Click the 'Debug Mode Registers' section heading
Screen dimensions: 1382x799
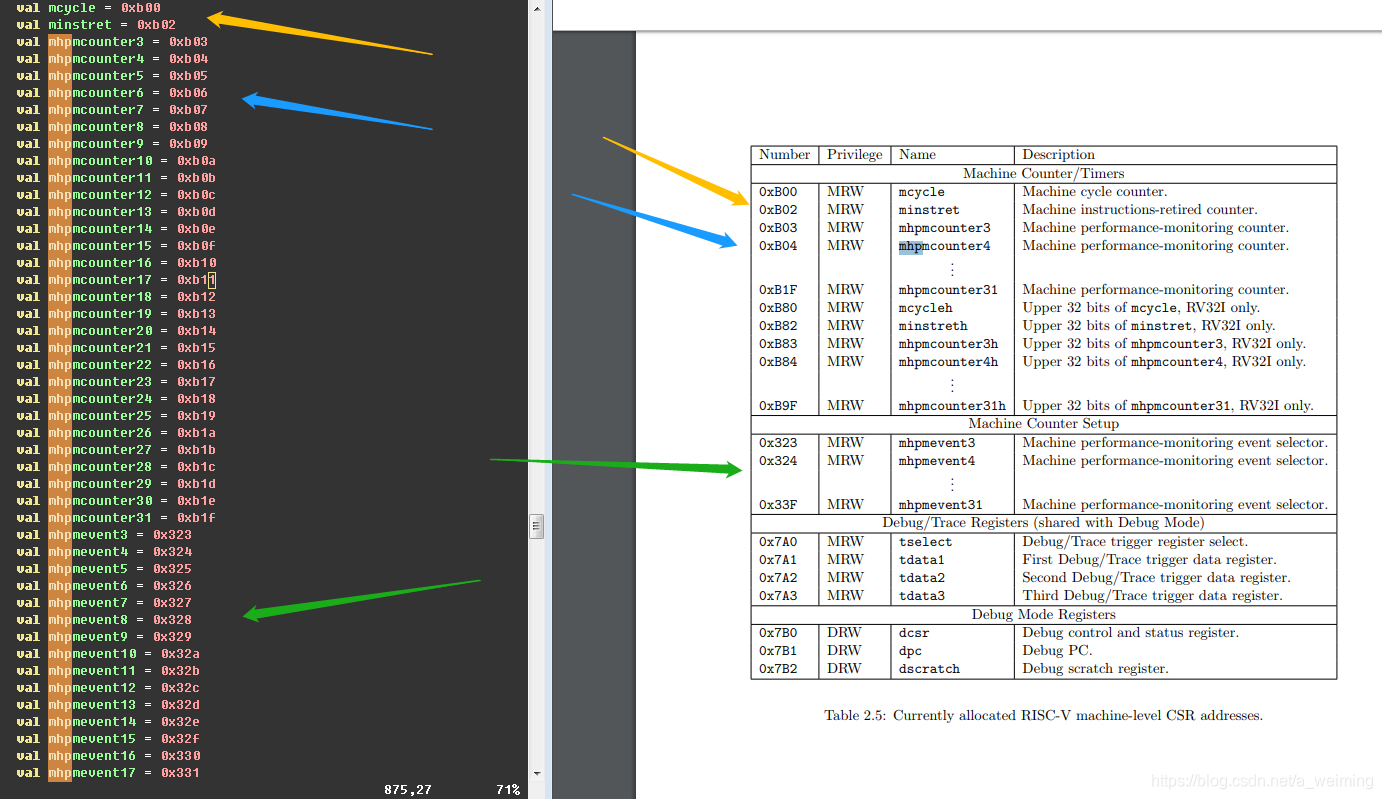pyautogui.click(x=1043, y=614)
